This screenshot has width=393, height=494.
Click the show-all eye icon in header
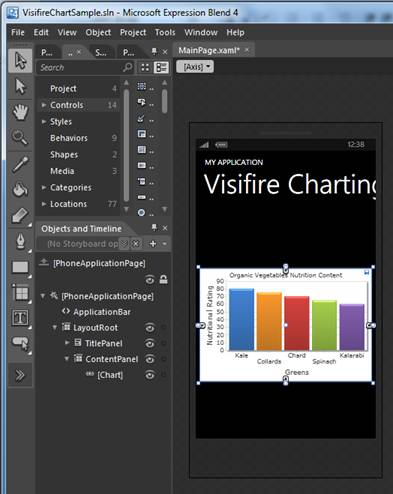coord(150,280)
